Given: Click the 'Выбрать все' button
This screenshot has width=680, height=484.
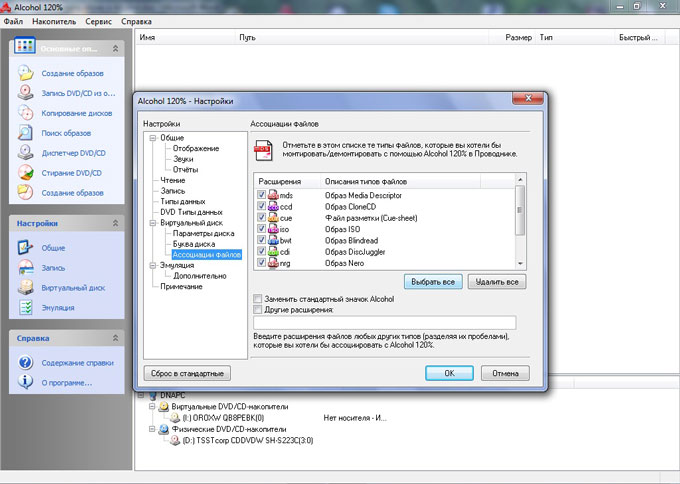Looking at the screenshot, I should pos(433,282).
